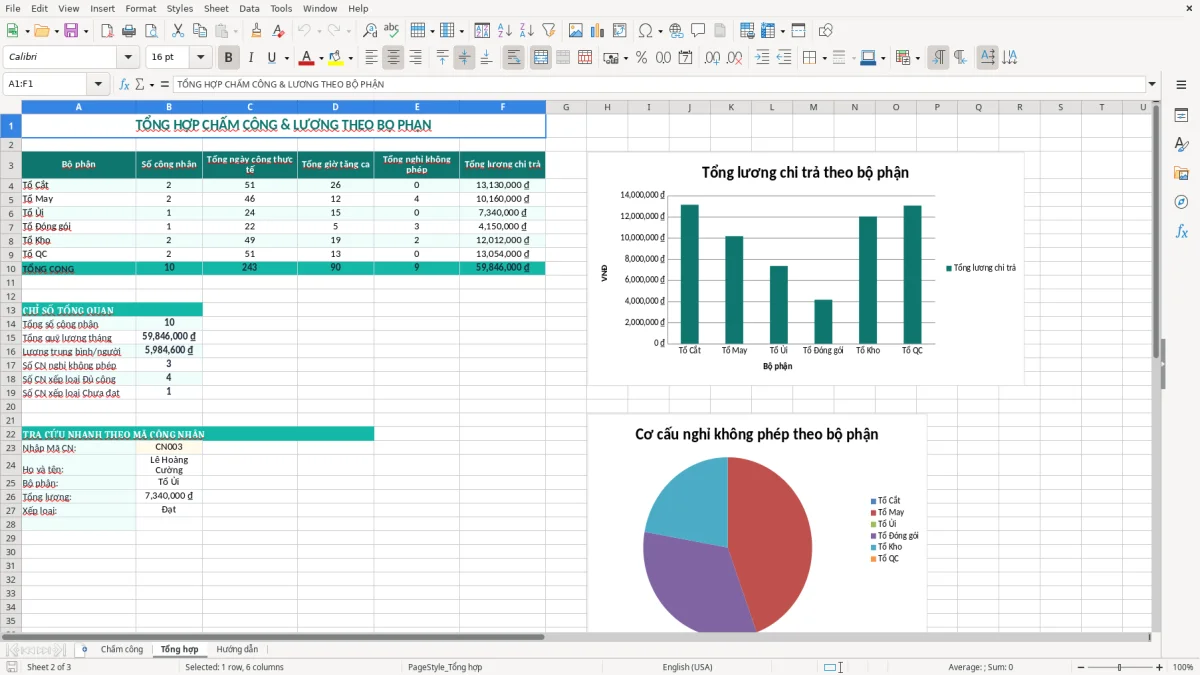Open sidebar Gallery icon
The image size is (1200, 675).
pyautogui.click(x=1181, y=173)
